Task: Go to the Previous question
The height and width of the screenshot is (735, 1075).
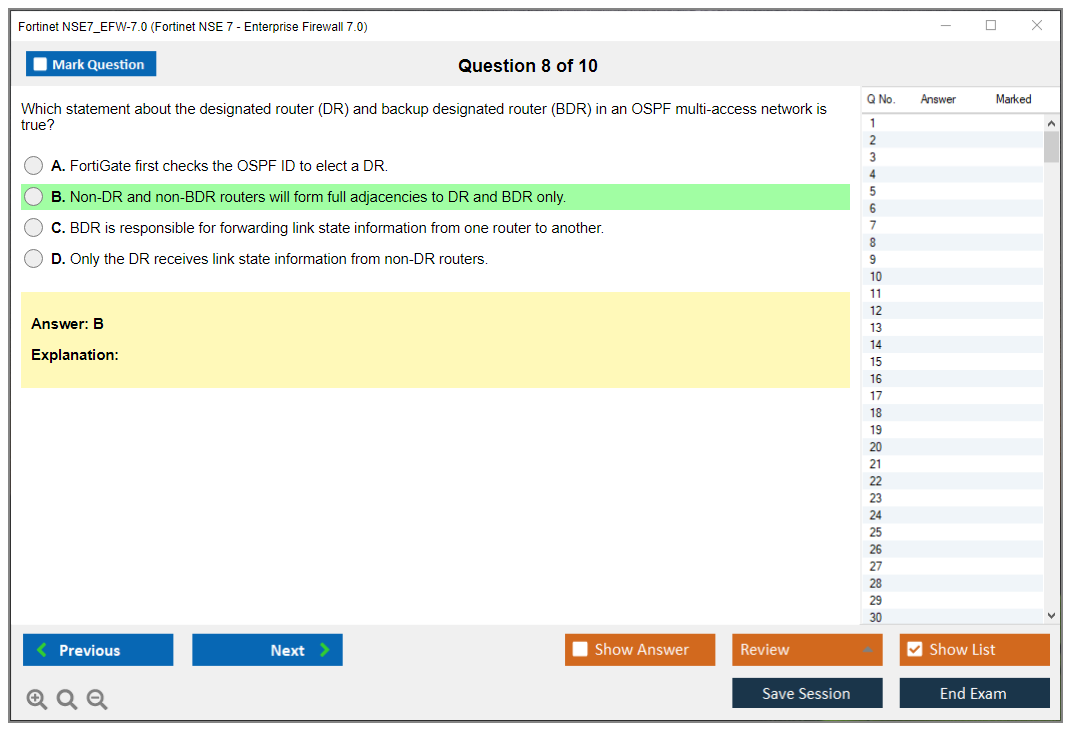Action: pos(98,650)
